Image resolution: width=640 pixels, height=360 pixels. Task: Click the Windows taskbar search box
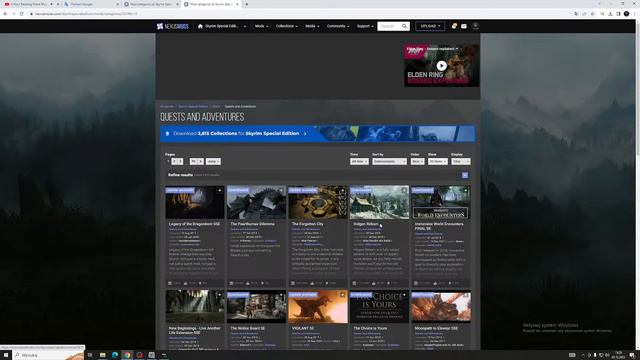point(48,355)
